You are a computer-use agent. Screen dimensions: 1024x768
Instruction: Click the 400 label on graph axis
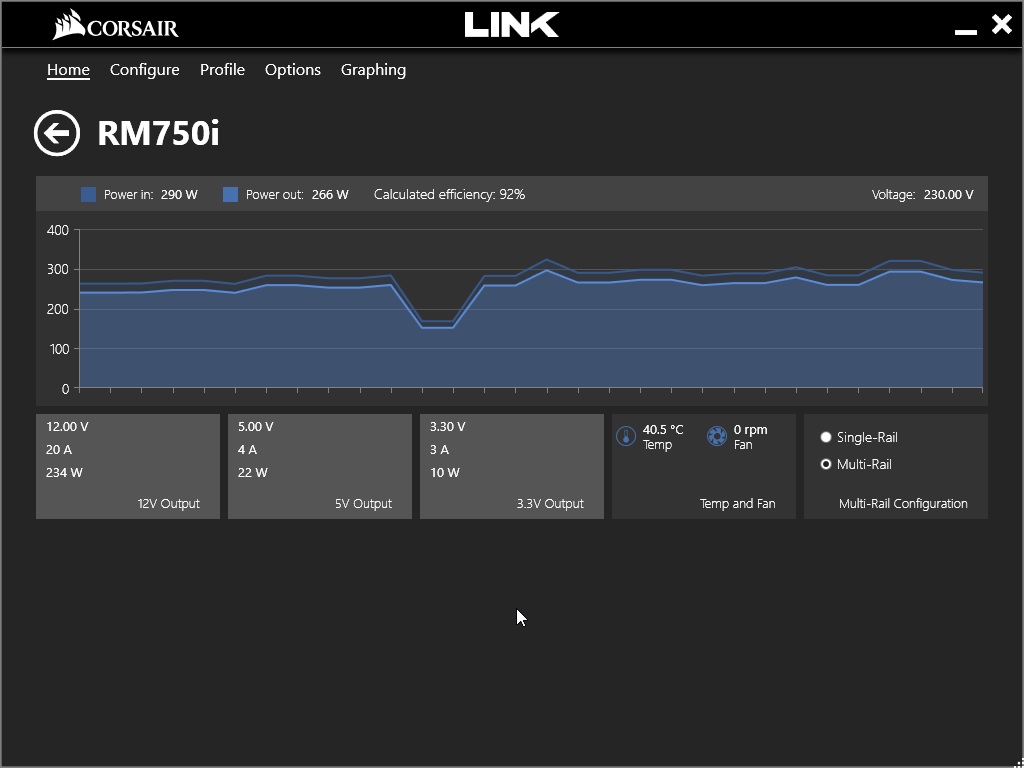(x=58, y=230)
